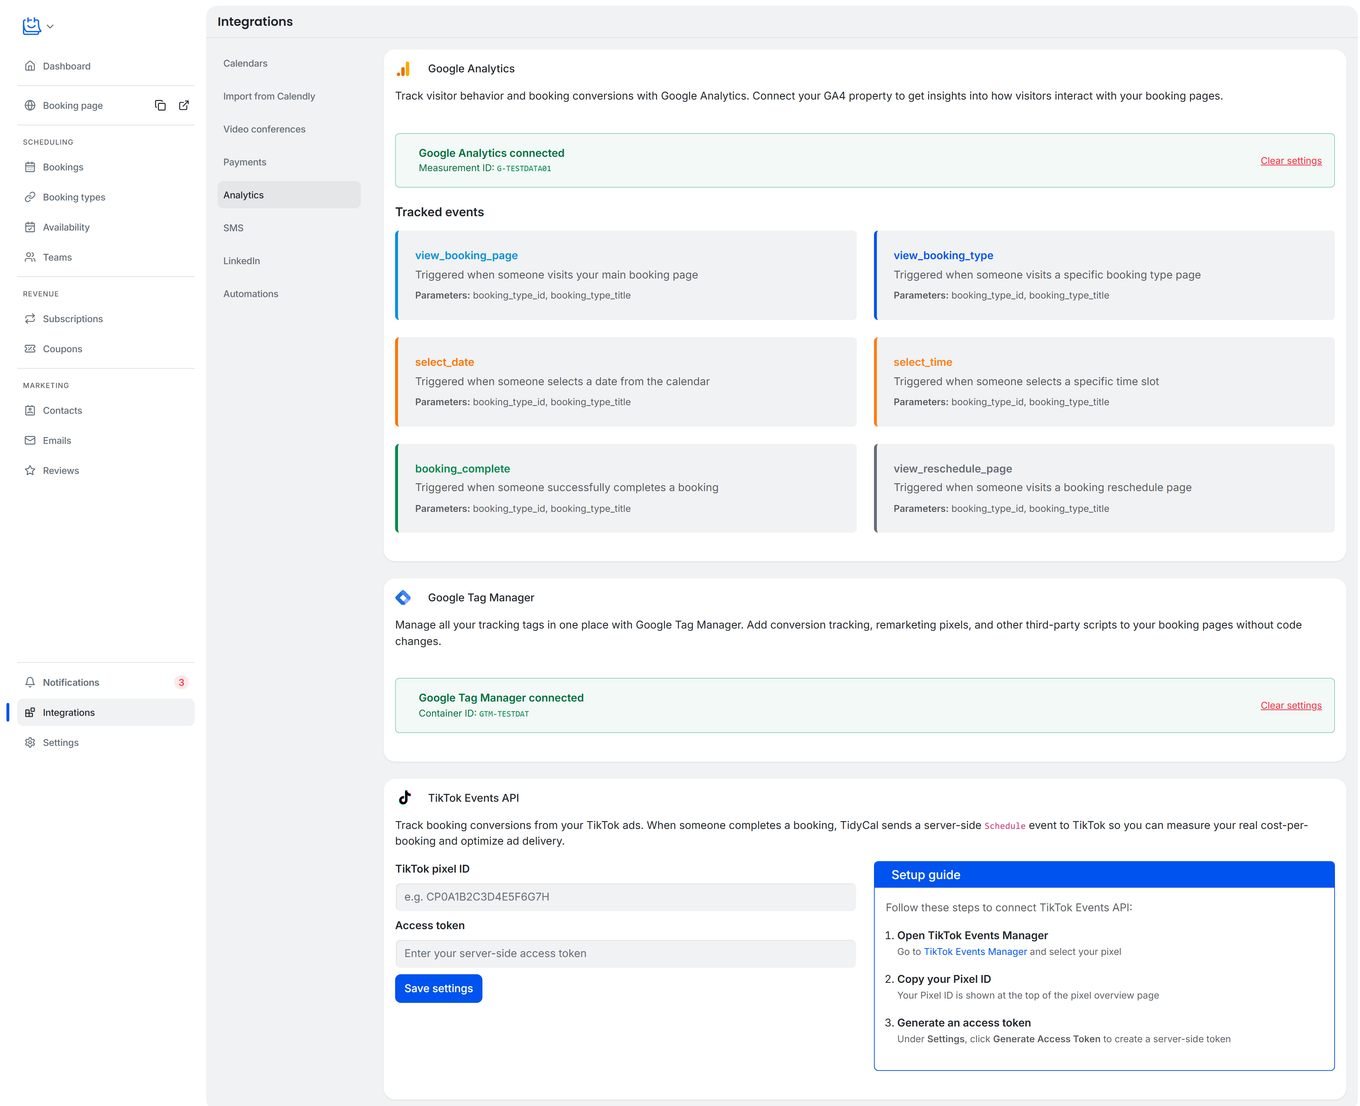The height and width of the screenshot is (1106, 1360).
Task: Open Contacts sidebar item
Action: pos(106,410)
